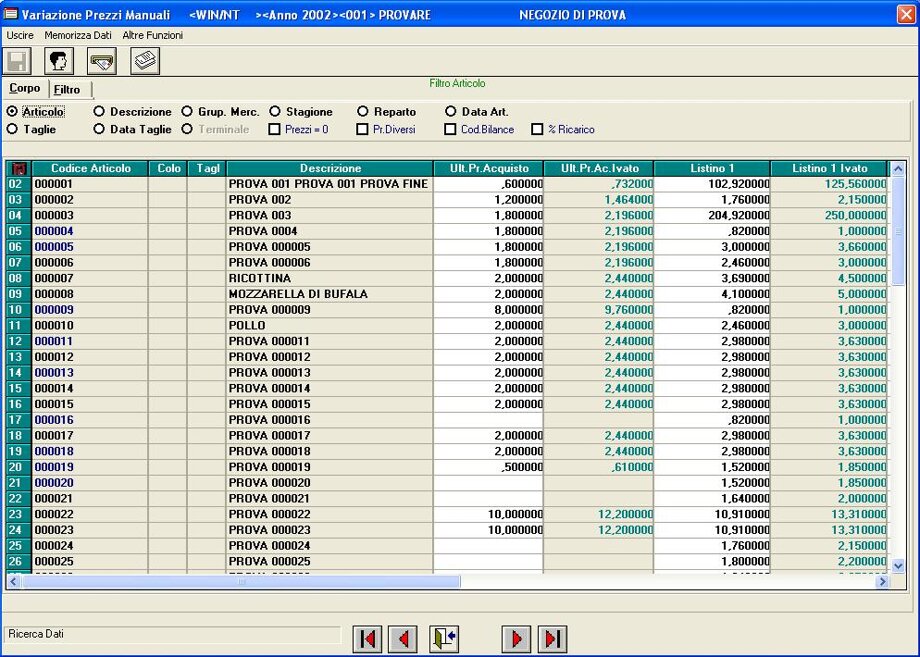Click the card payment toolbar icon

point(102,62)
